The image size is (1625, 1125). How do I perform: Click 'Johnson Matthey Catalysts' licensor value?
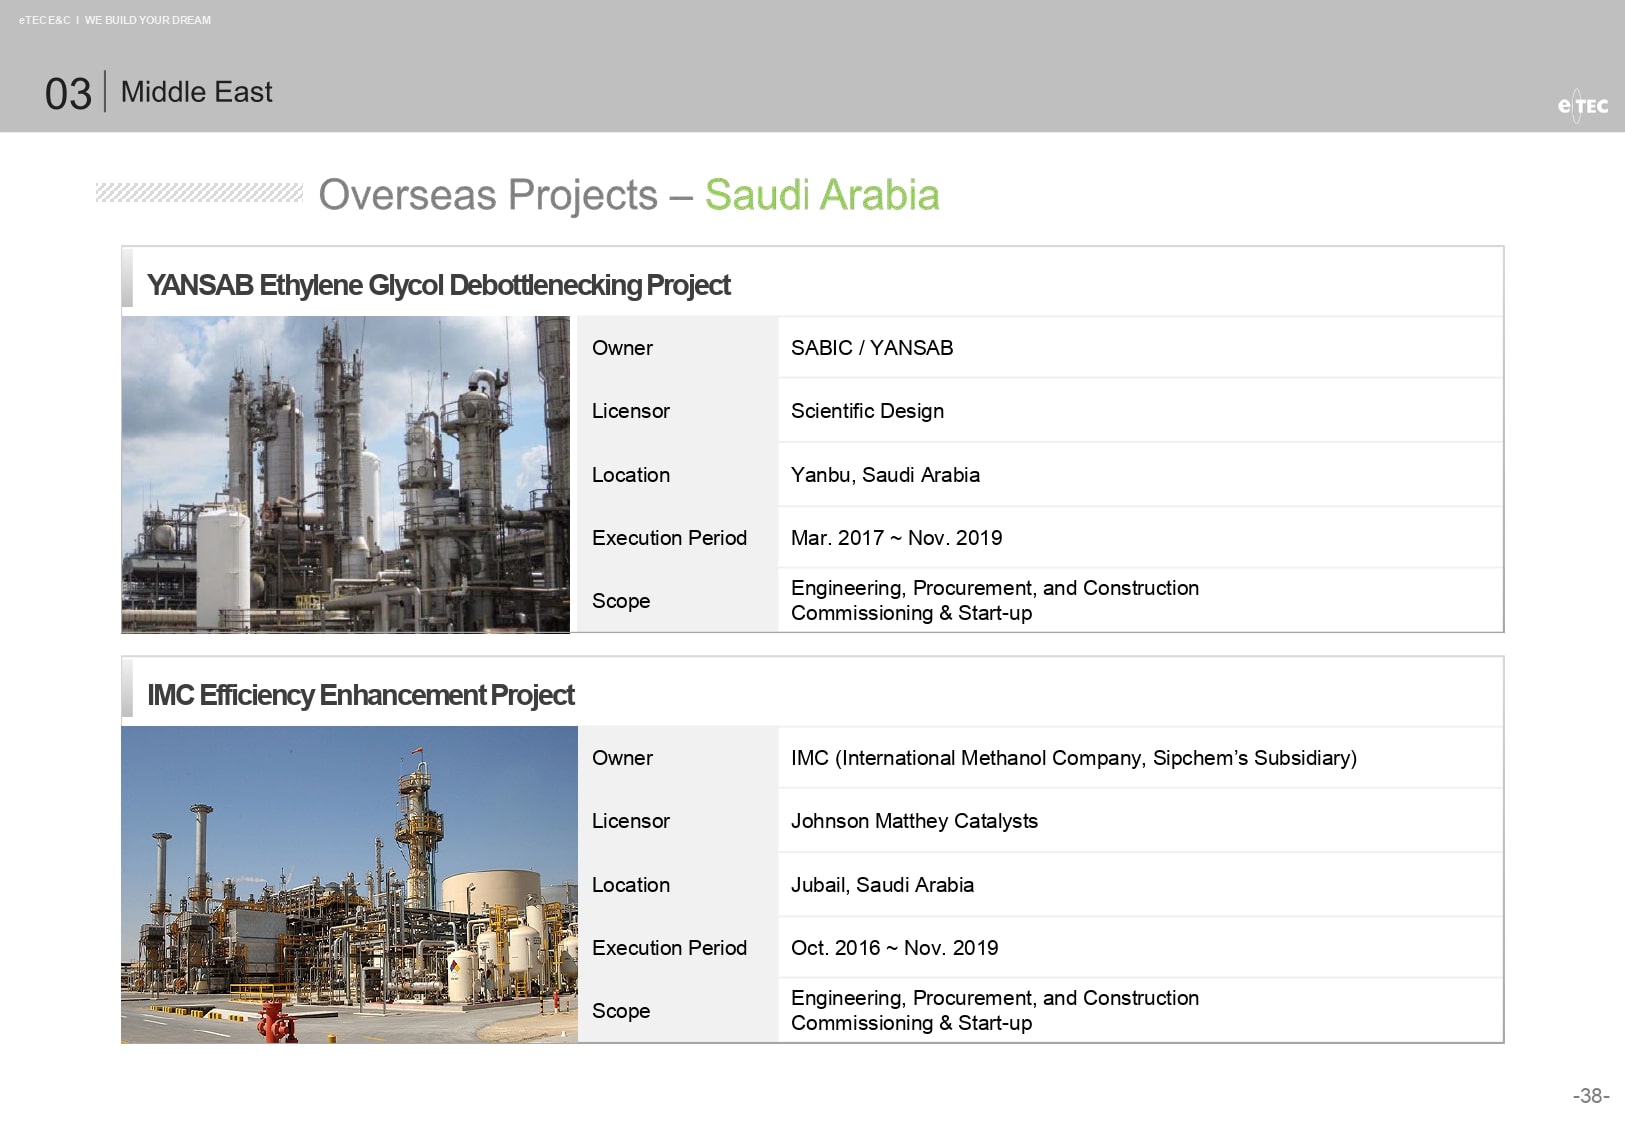point(914,821)
